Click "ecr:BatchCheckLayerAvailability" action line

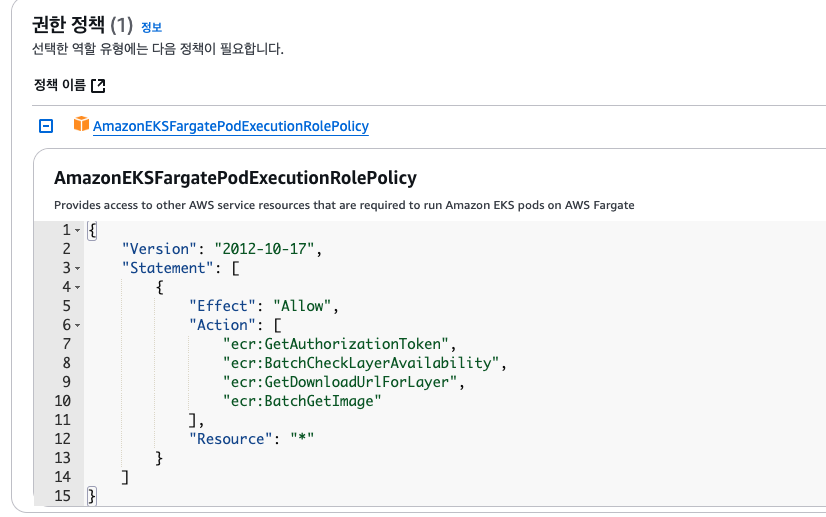[x=361, y=363]
